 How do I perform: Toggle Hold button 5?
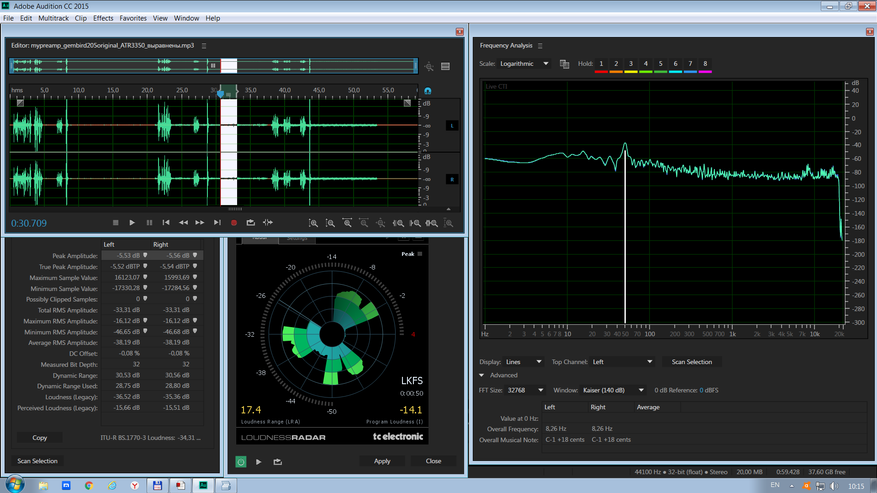pos(661,64)
